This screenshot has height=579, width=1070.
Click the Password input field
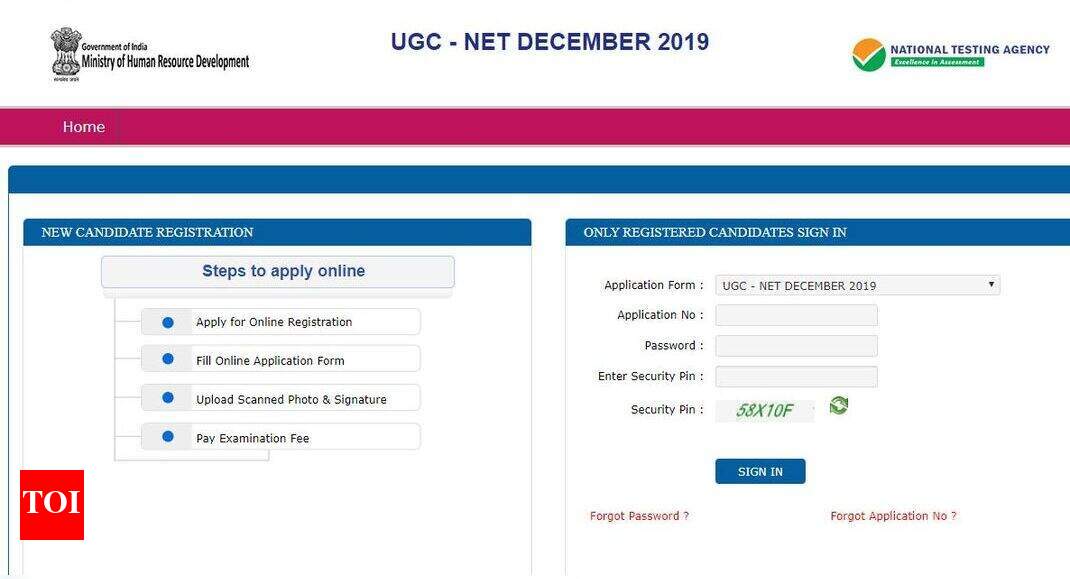(796, 345)
